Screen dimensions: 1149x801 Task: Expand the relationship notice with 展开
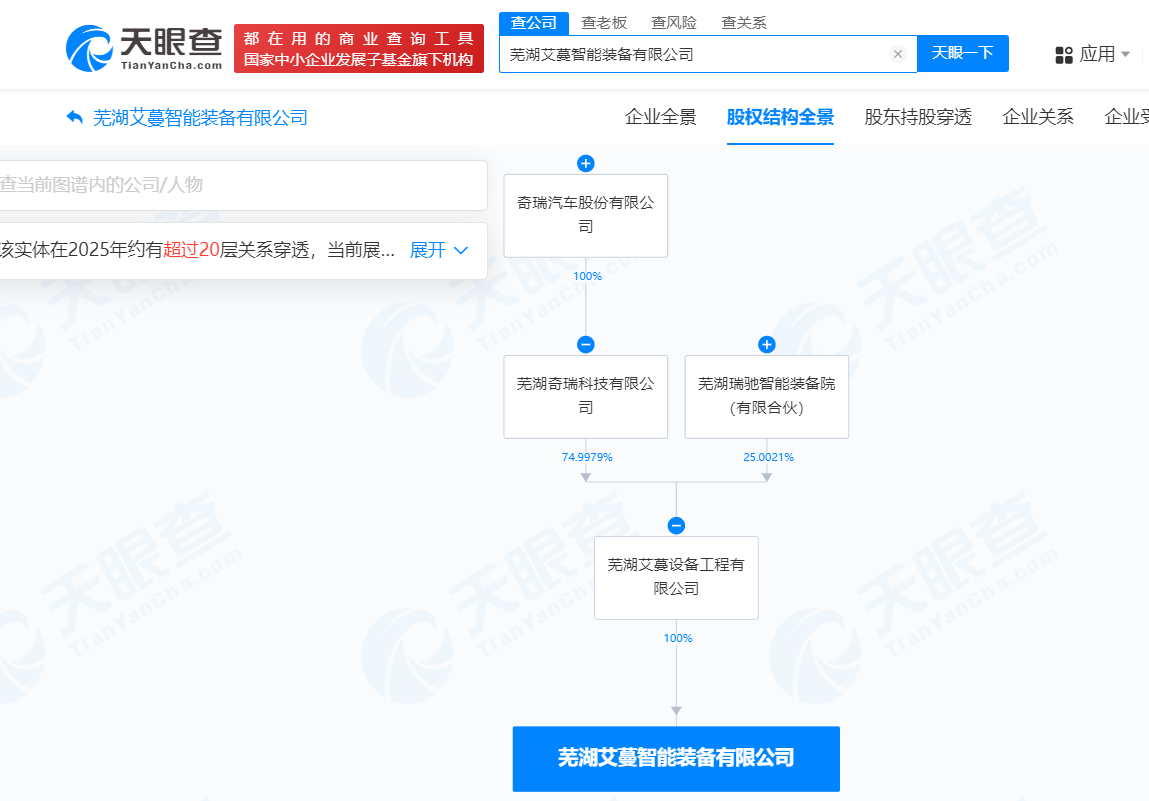point(438,251)
